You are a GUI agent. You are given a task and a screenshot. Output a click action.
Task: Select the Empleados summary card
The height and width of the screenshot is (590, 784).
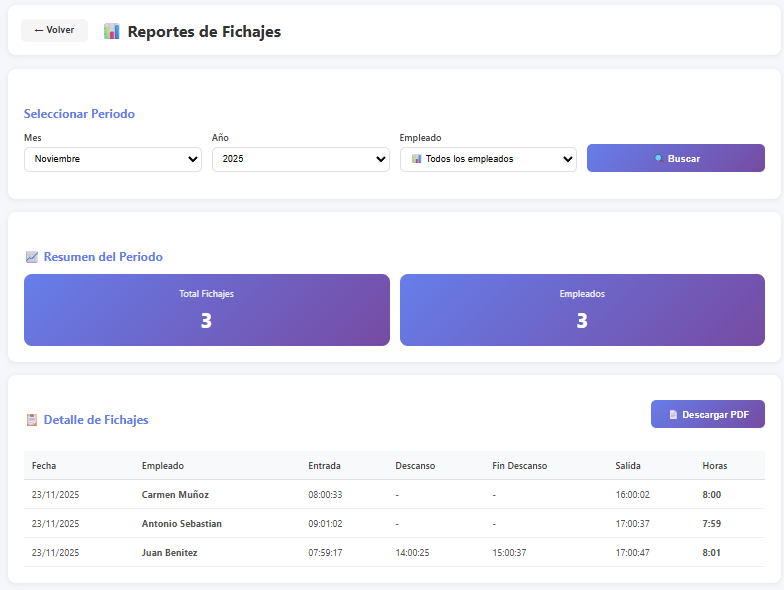(582, 310)
